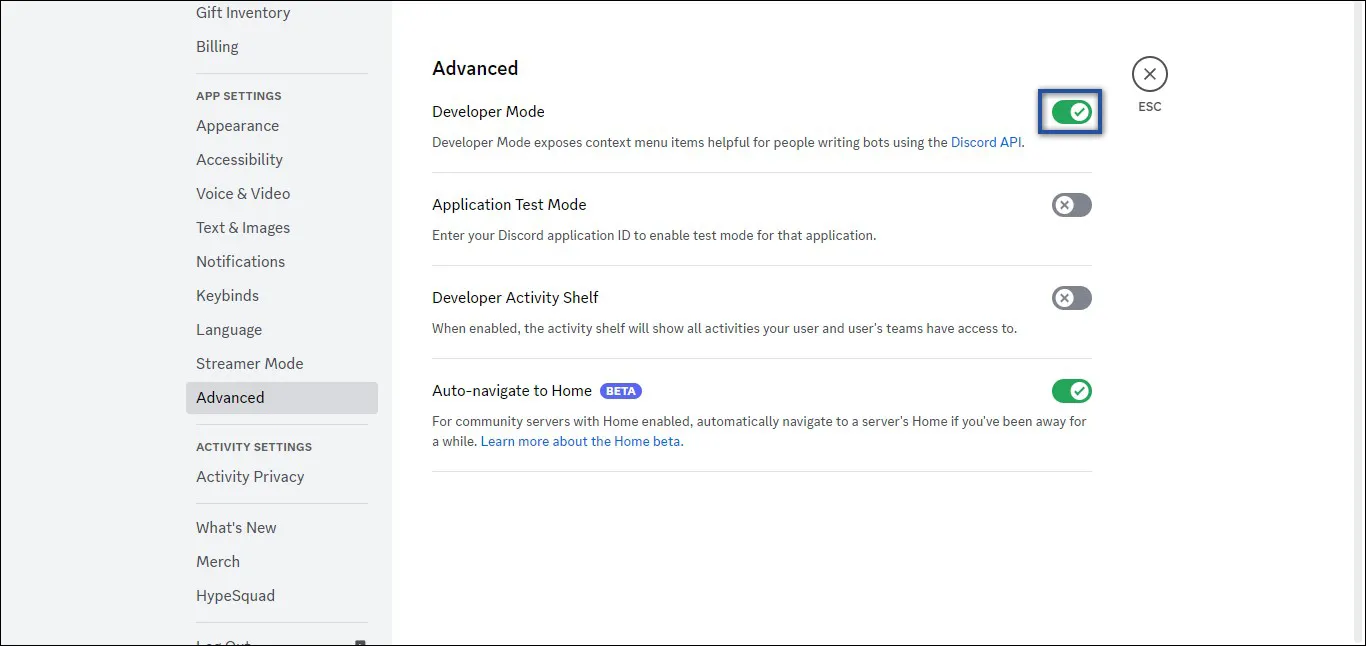Select the Accessibility settings page

[239, 159]
